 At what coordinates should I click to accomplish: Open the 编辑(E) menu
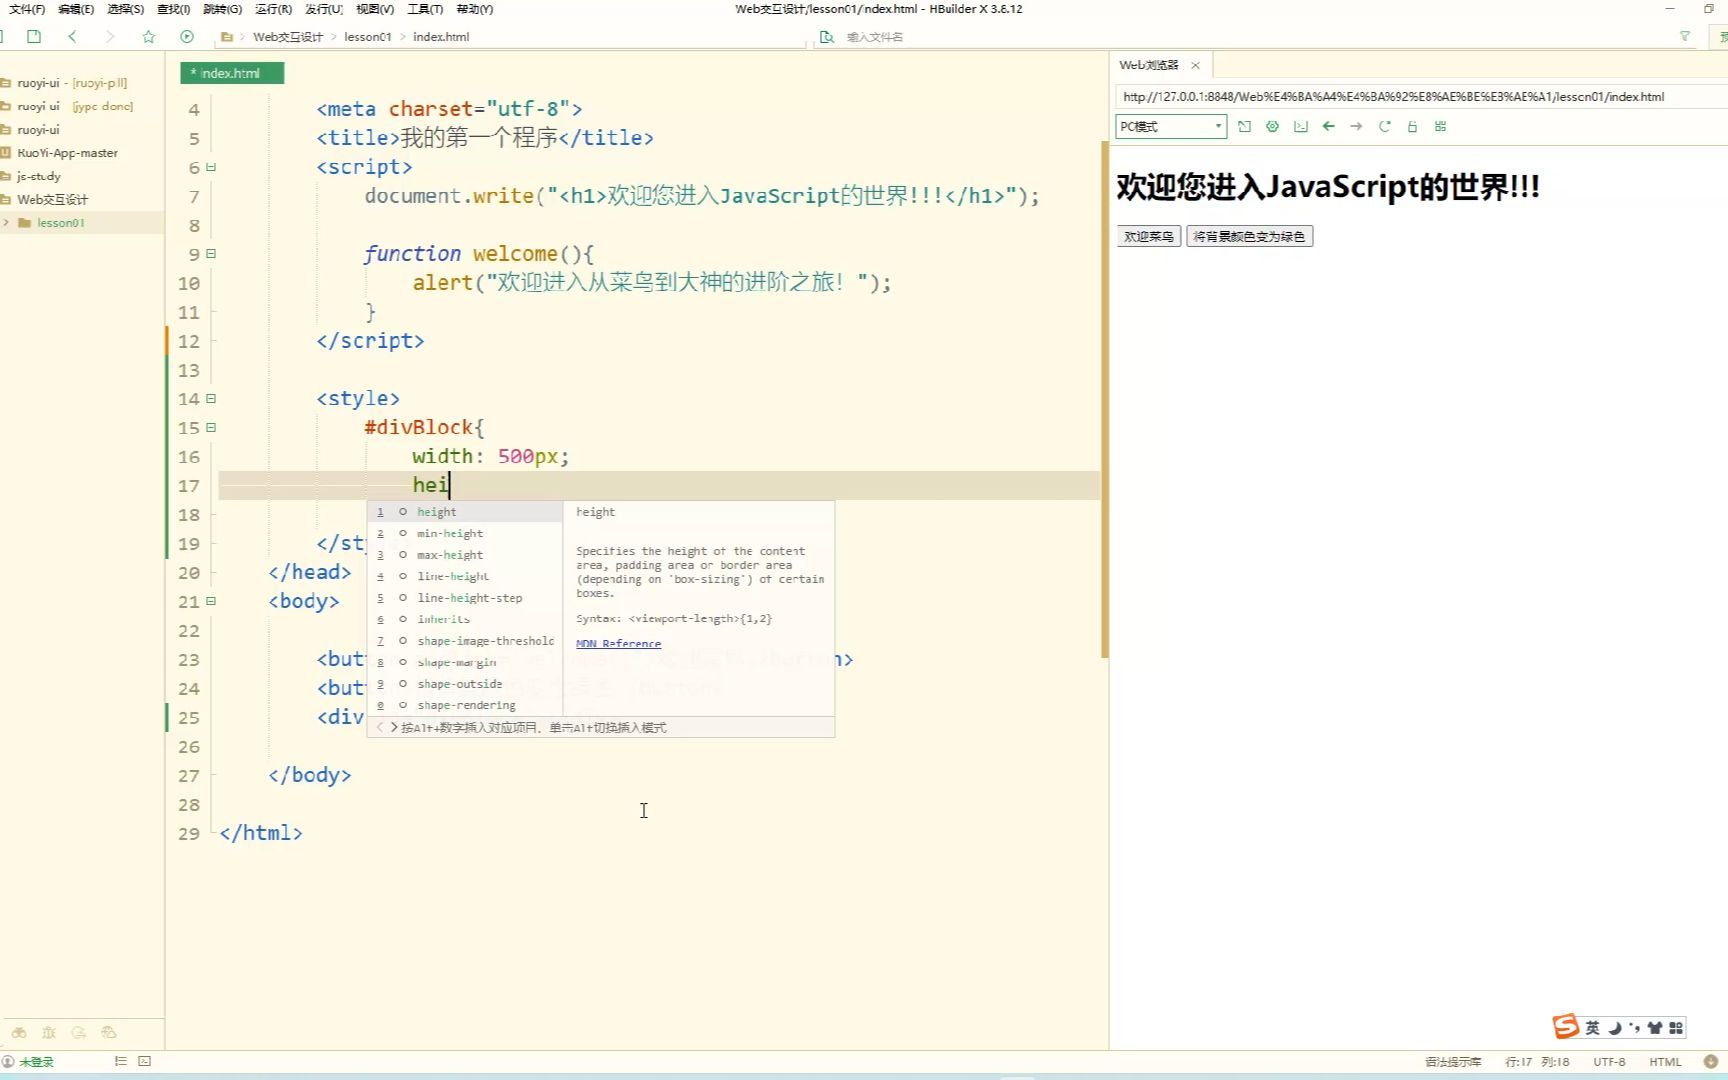76,9
